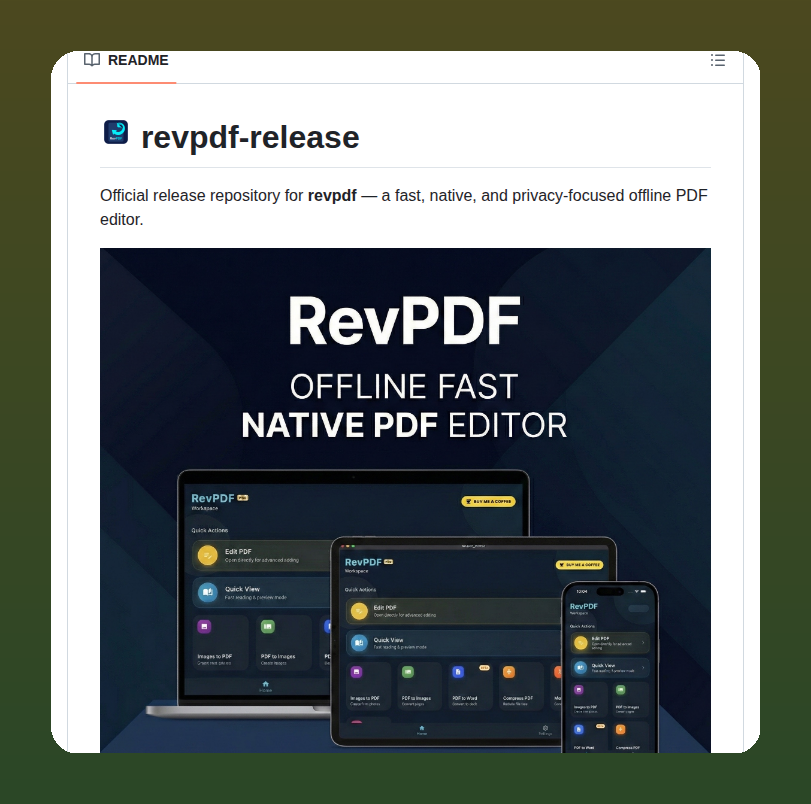Click Compress PDF orange icon on phone
Screen dimensions: 811x804
[621, 729]
